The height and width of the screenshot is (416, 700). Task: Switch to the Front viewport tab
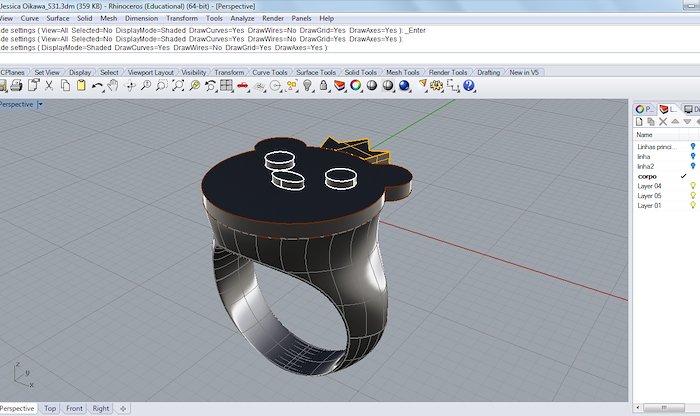[74, 408]
